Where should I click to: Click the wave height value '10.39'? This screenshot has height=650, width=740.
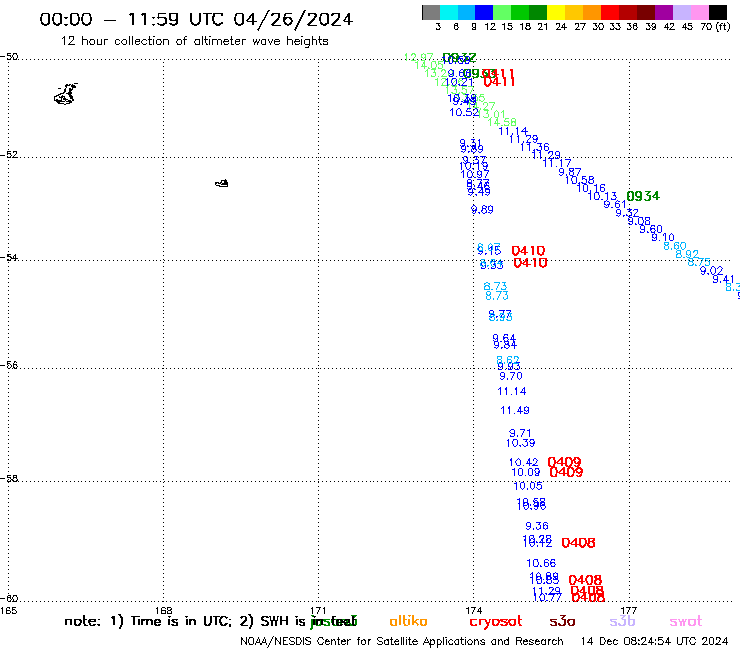521,443
